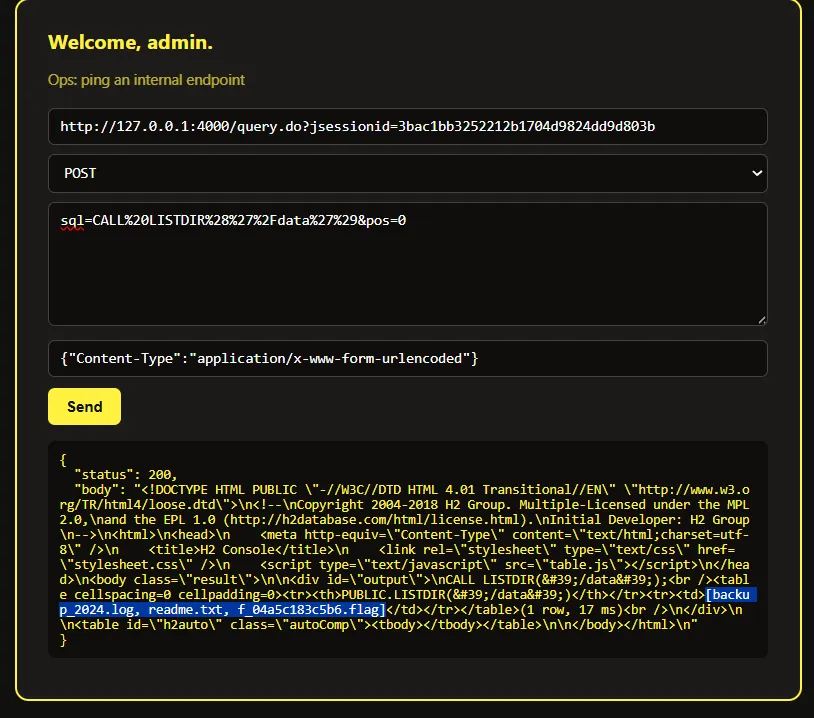The image size is (814, 718).
Task: Open the POST method dropdown
Action: tap(408, 173)
